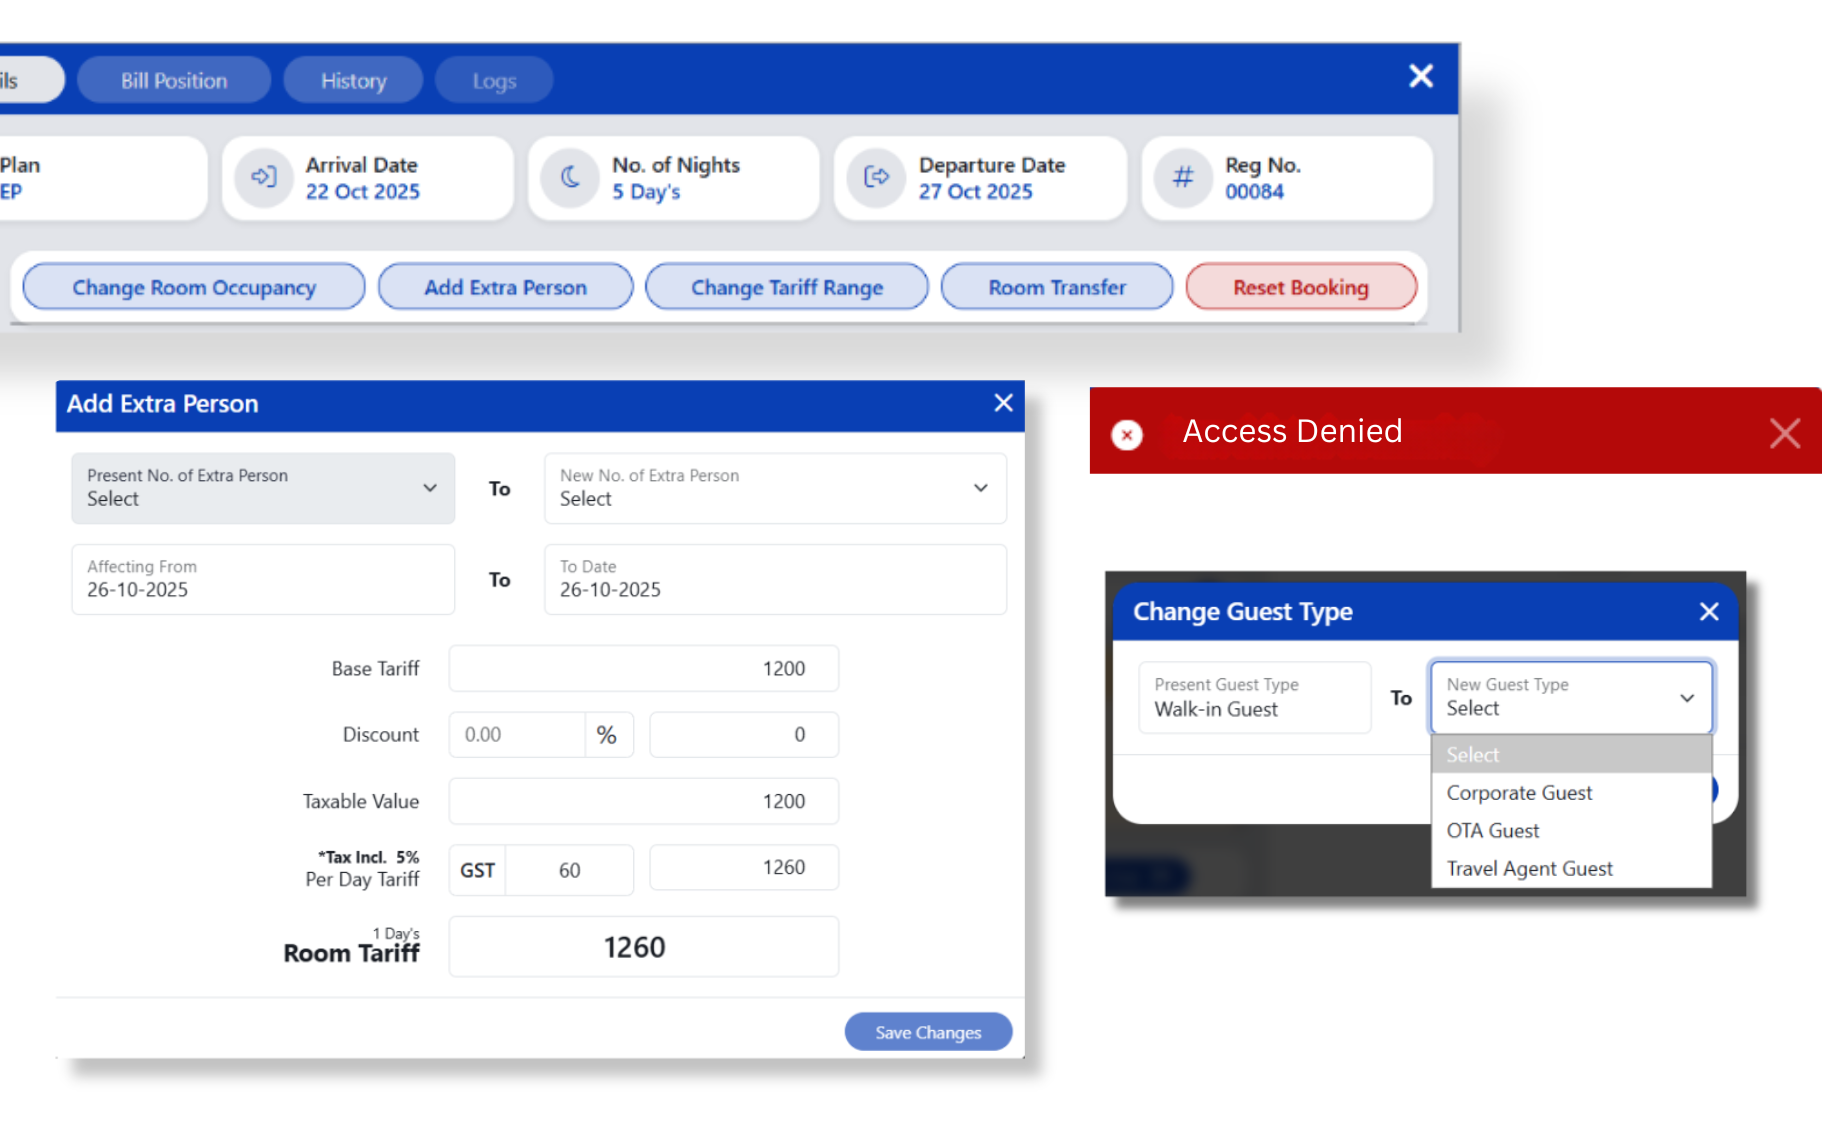Screen dimensions: 1822x1139
Task: Expand the New No. of Extra Person dropdown
Action: [775, 488]
